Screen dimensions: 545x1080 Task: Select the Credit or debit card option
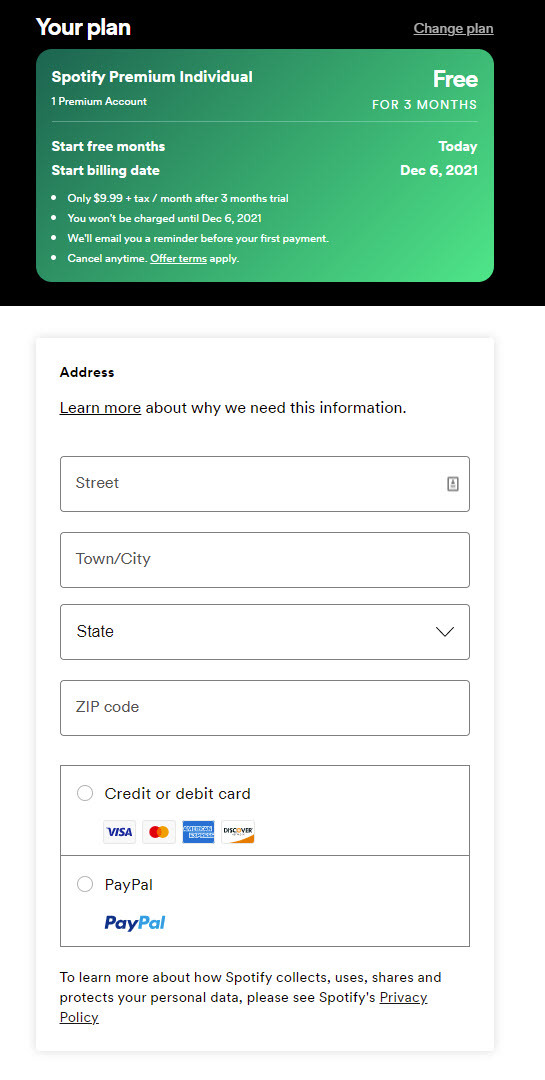[x=85, y=793]
